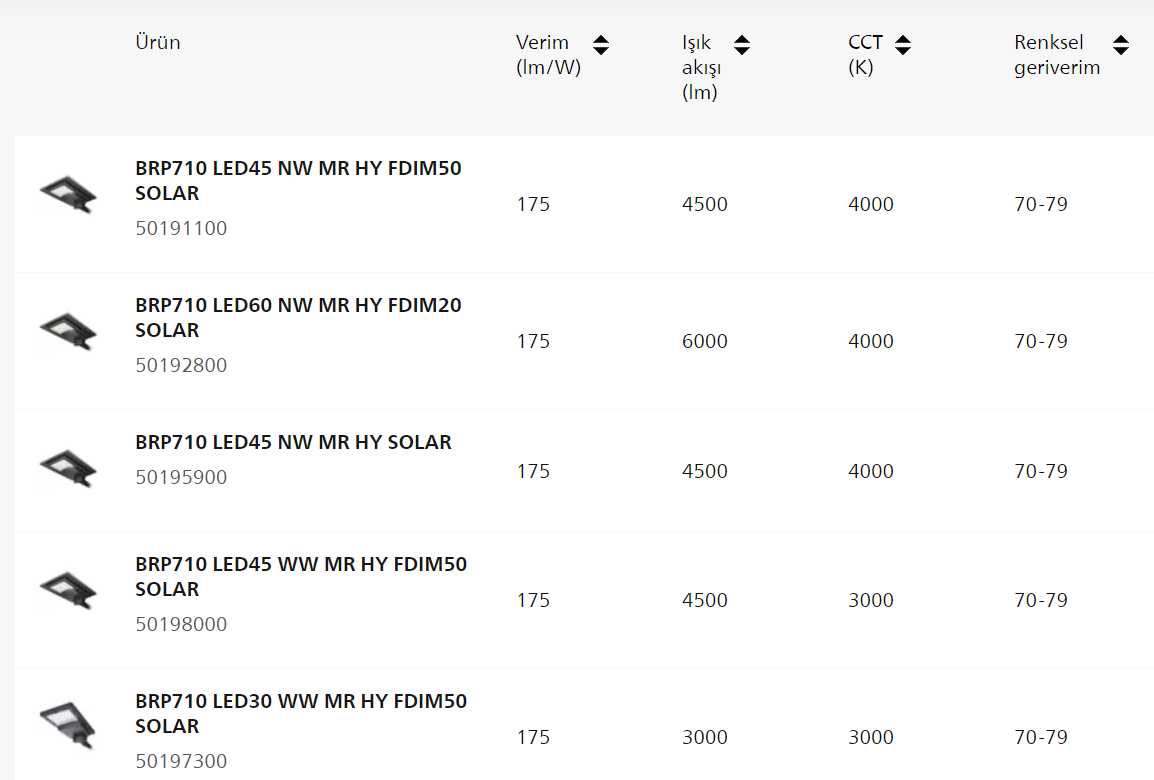Sort by CCT (K) column arrows
Screen dimensions: 1154x780
(903, 45)
